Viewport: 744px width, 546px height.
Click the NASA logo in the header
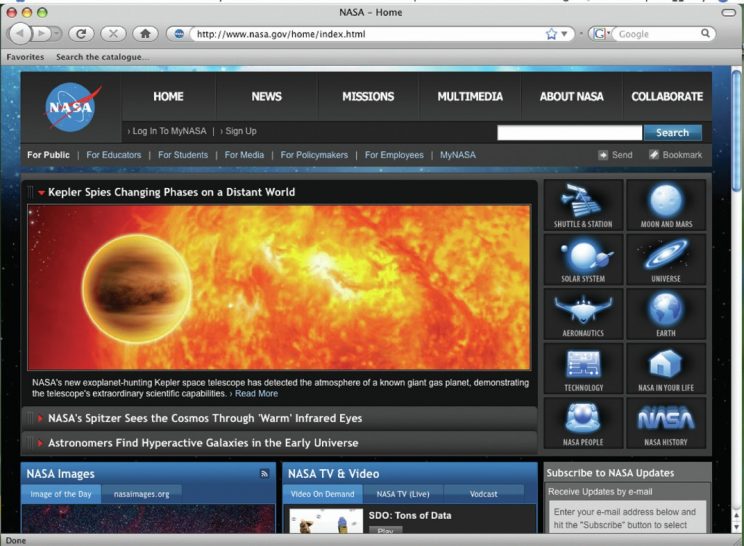tap(72, 107)
